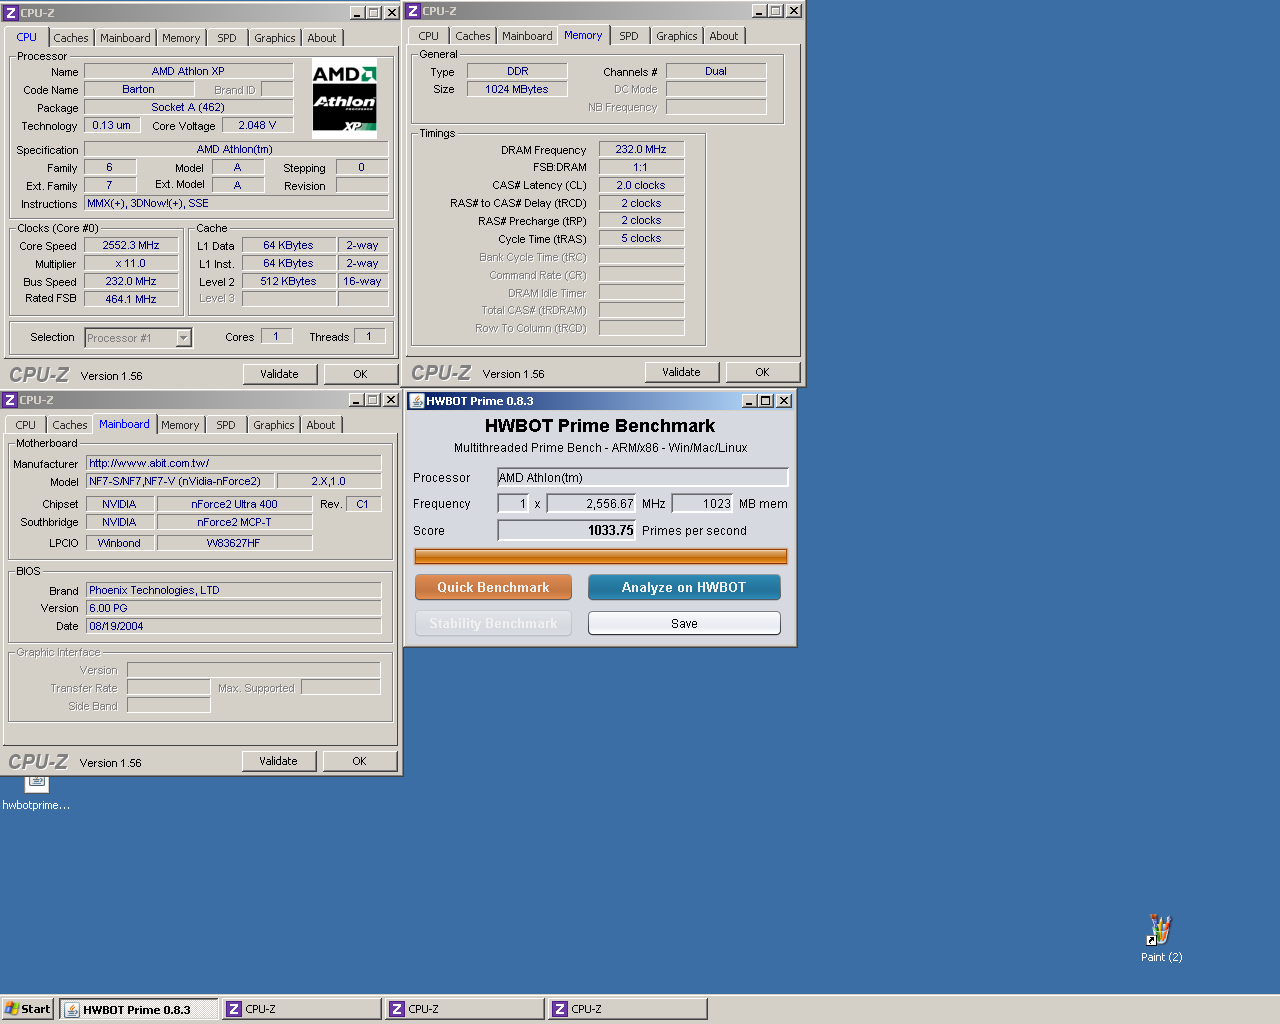
Task: Select the DRAM Frequency value 232.0 MHz
Action: (641, 149)
